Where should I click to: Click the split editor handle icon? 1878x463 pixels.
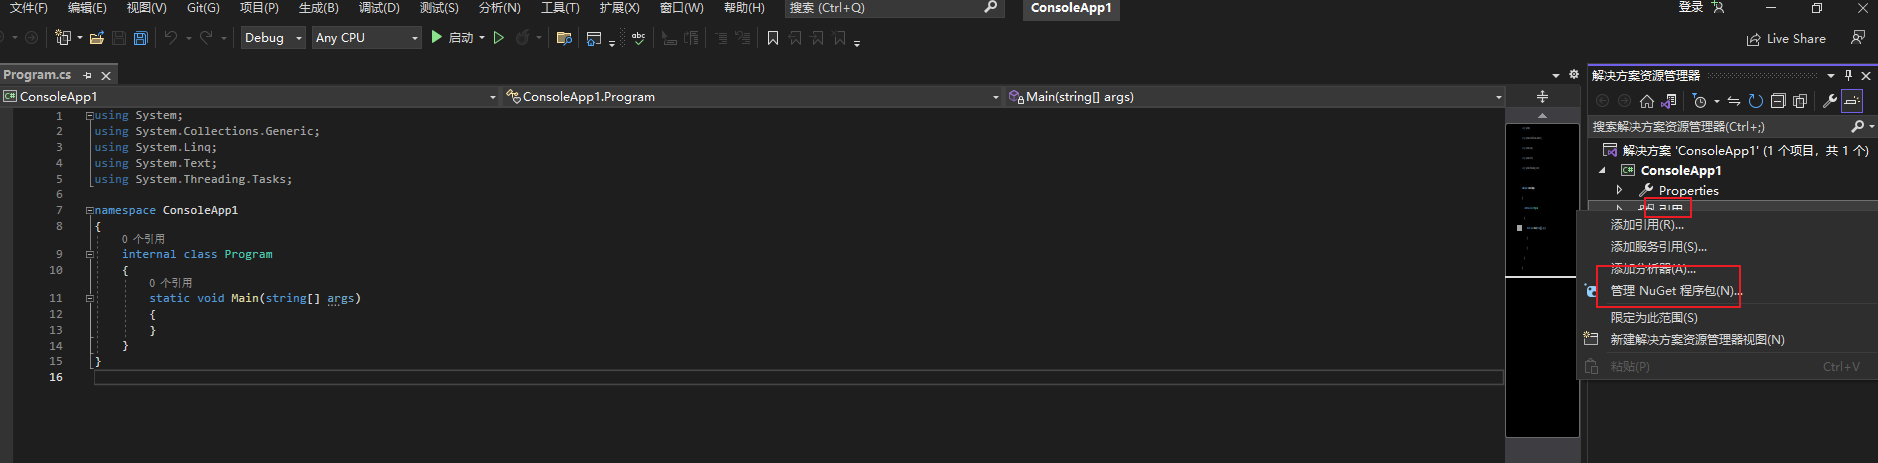(1542, 97)
